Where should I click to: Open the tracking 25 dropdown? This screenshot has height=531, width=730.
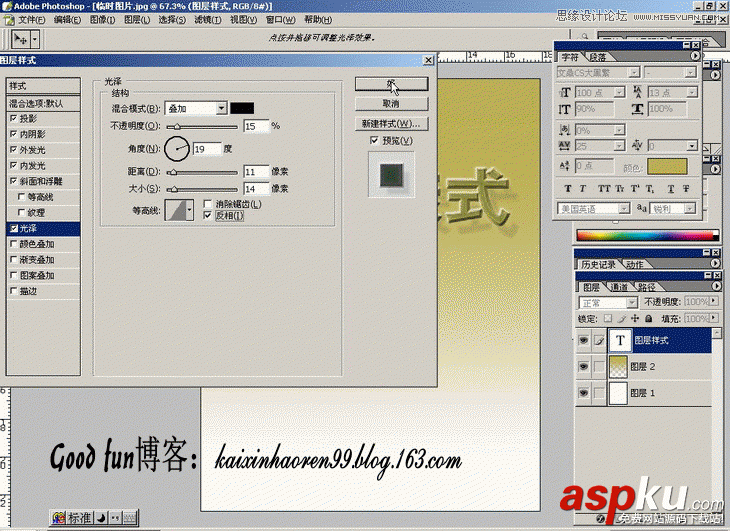point(619,146)
